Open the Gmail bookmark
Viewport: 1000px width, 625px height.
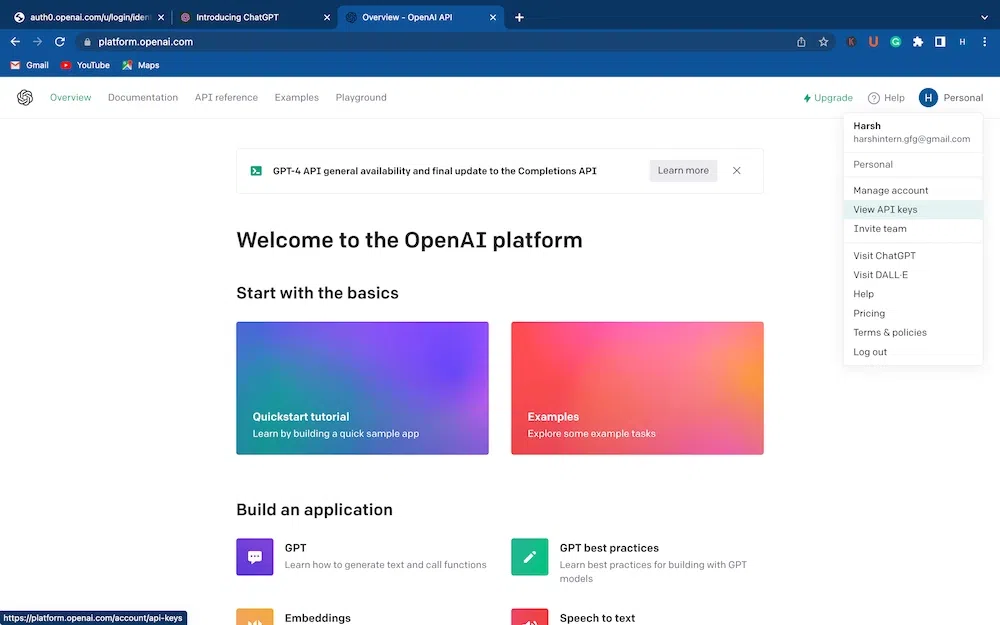(x=29, y=65)
